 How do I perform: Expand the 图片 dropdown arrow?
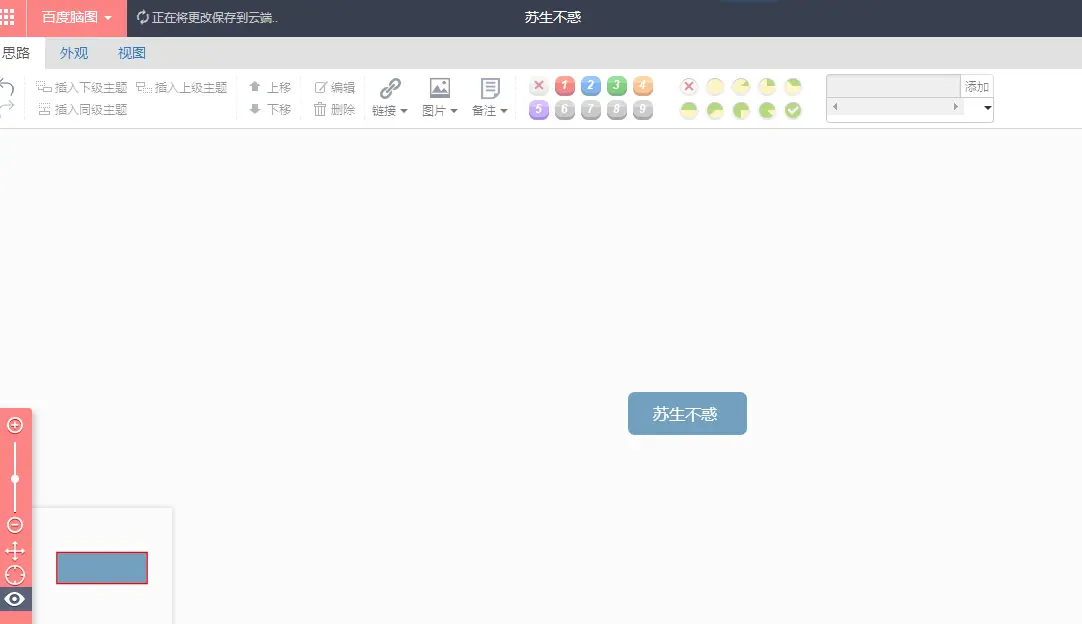[x=453, y=111]
